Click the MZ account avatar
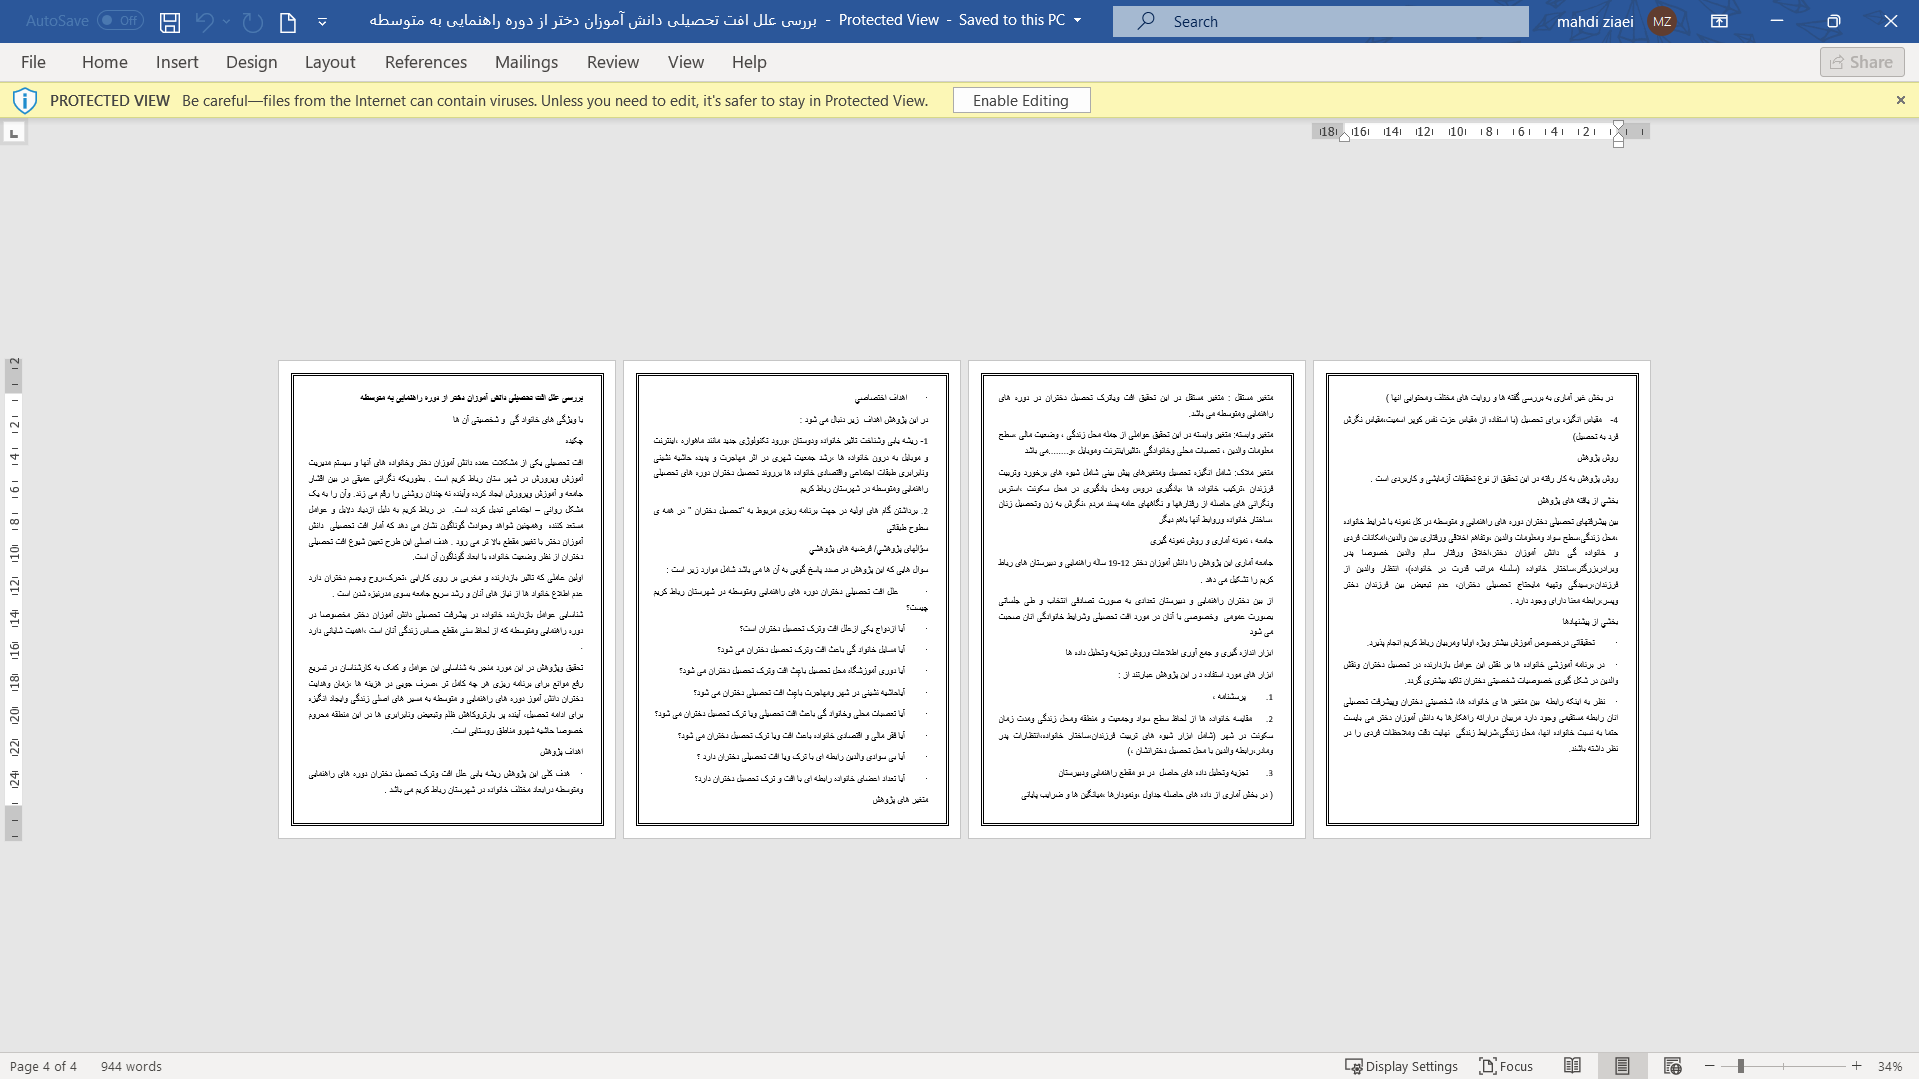 click(x=1662, y=21)
